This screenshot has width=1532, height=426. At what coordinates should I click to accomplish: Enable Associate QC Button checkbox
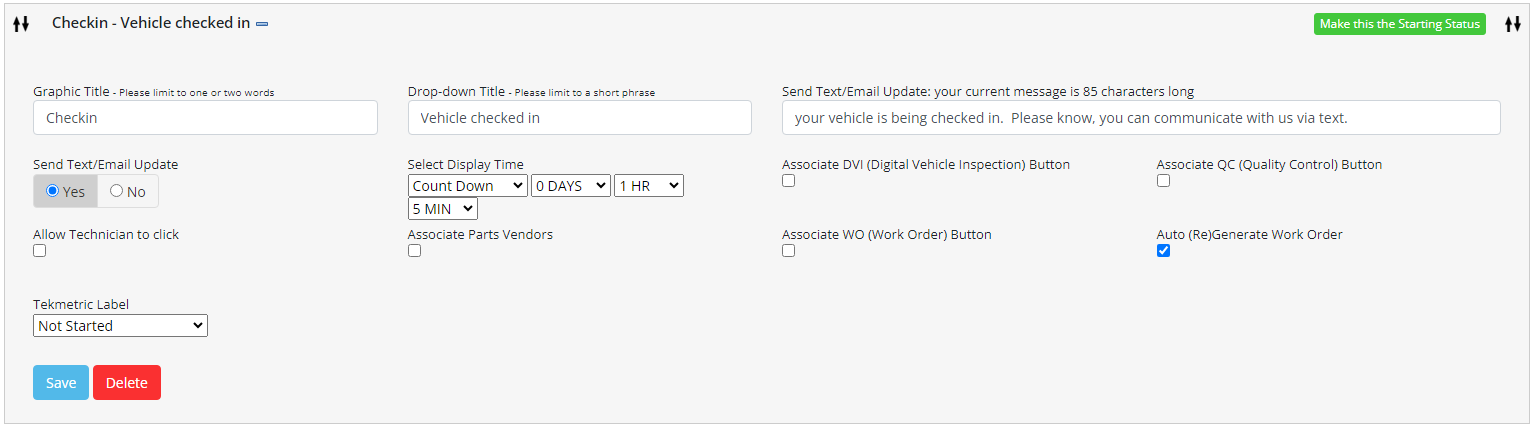[1163, 181]
